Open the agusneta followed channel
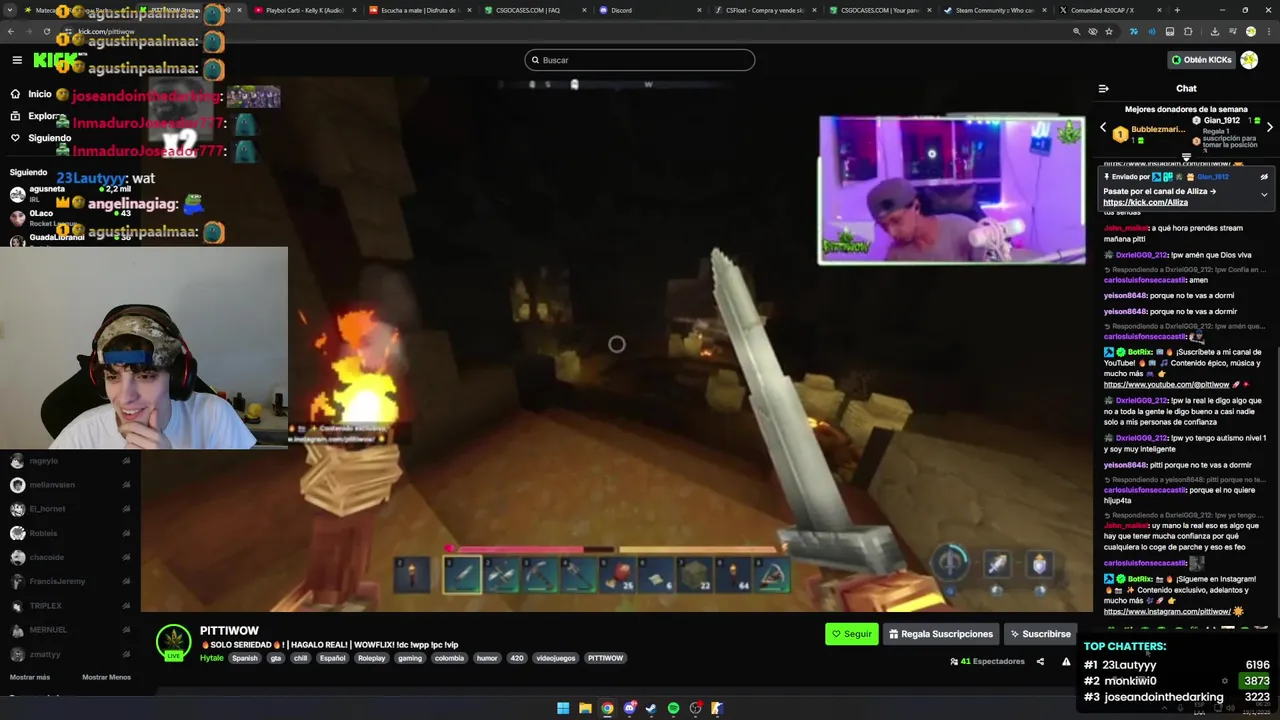Viewport: 1280px width, 720px height. (x=70, y=193)
